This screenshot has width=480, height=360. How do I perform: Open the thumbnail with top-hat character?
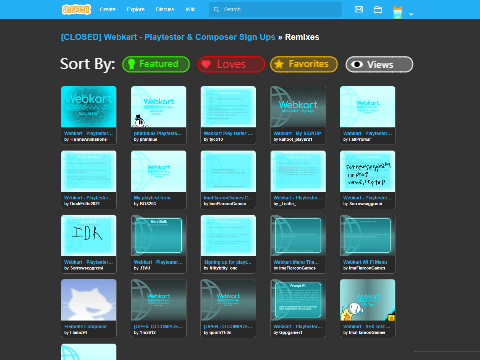coord(158,106)
